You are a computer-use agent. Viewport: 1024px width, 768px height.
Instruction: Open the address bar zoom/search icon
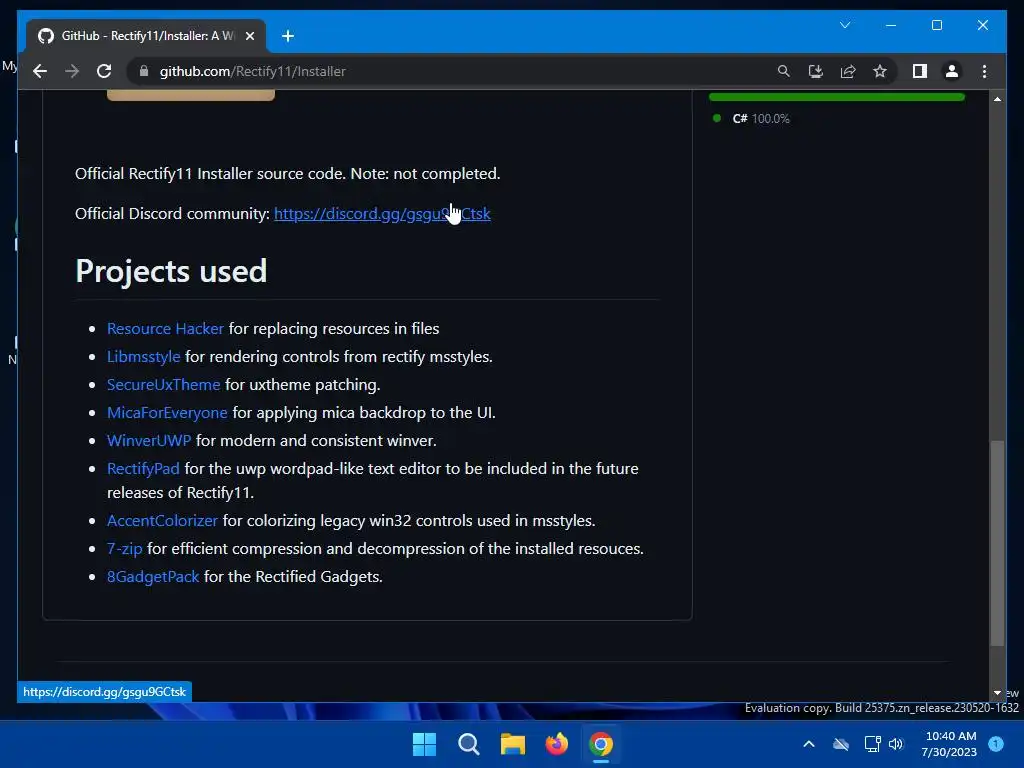point(784,71)
